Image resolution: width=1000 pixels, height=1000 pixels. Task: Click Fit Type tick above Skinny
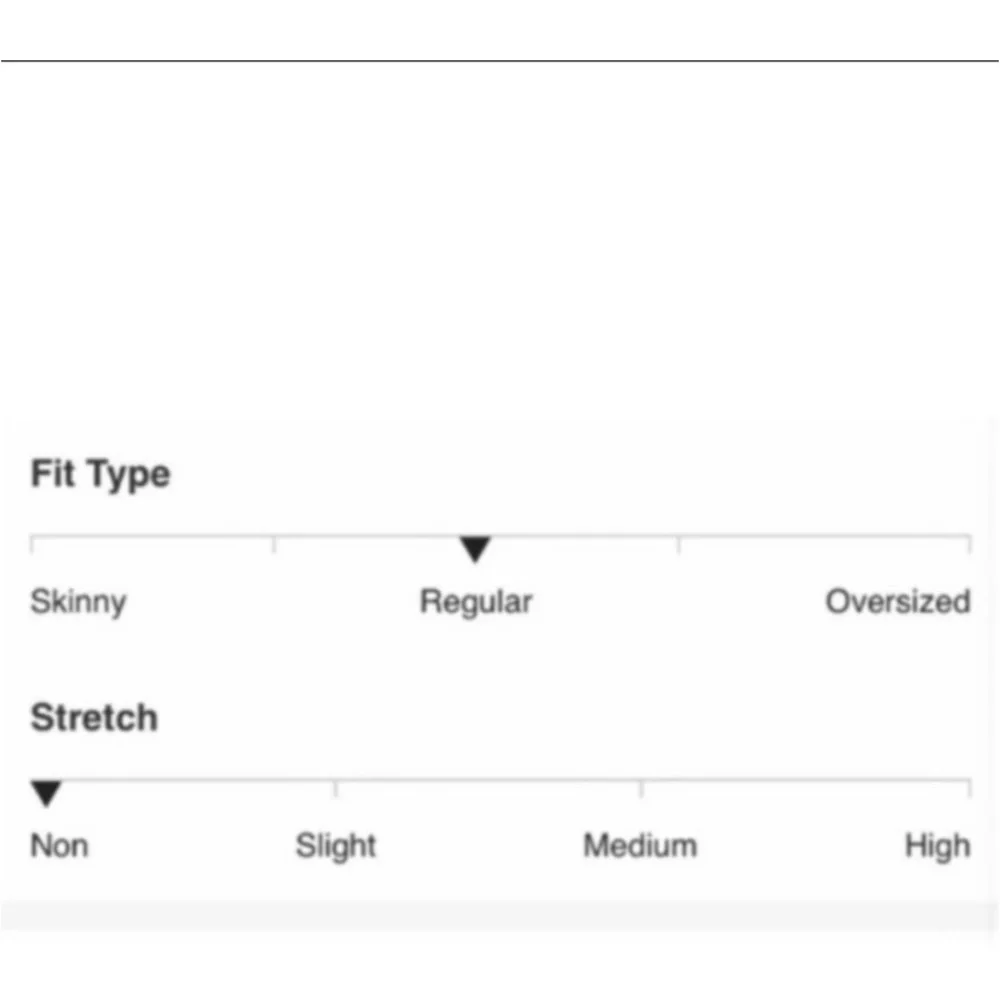click(x=32, y=544)
